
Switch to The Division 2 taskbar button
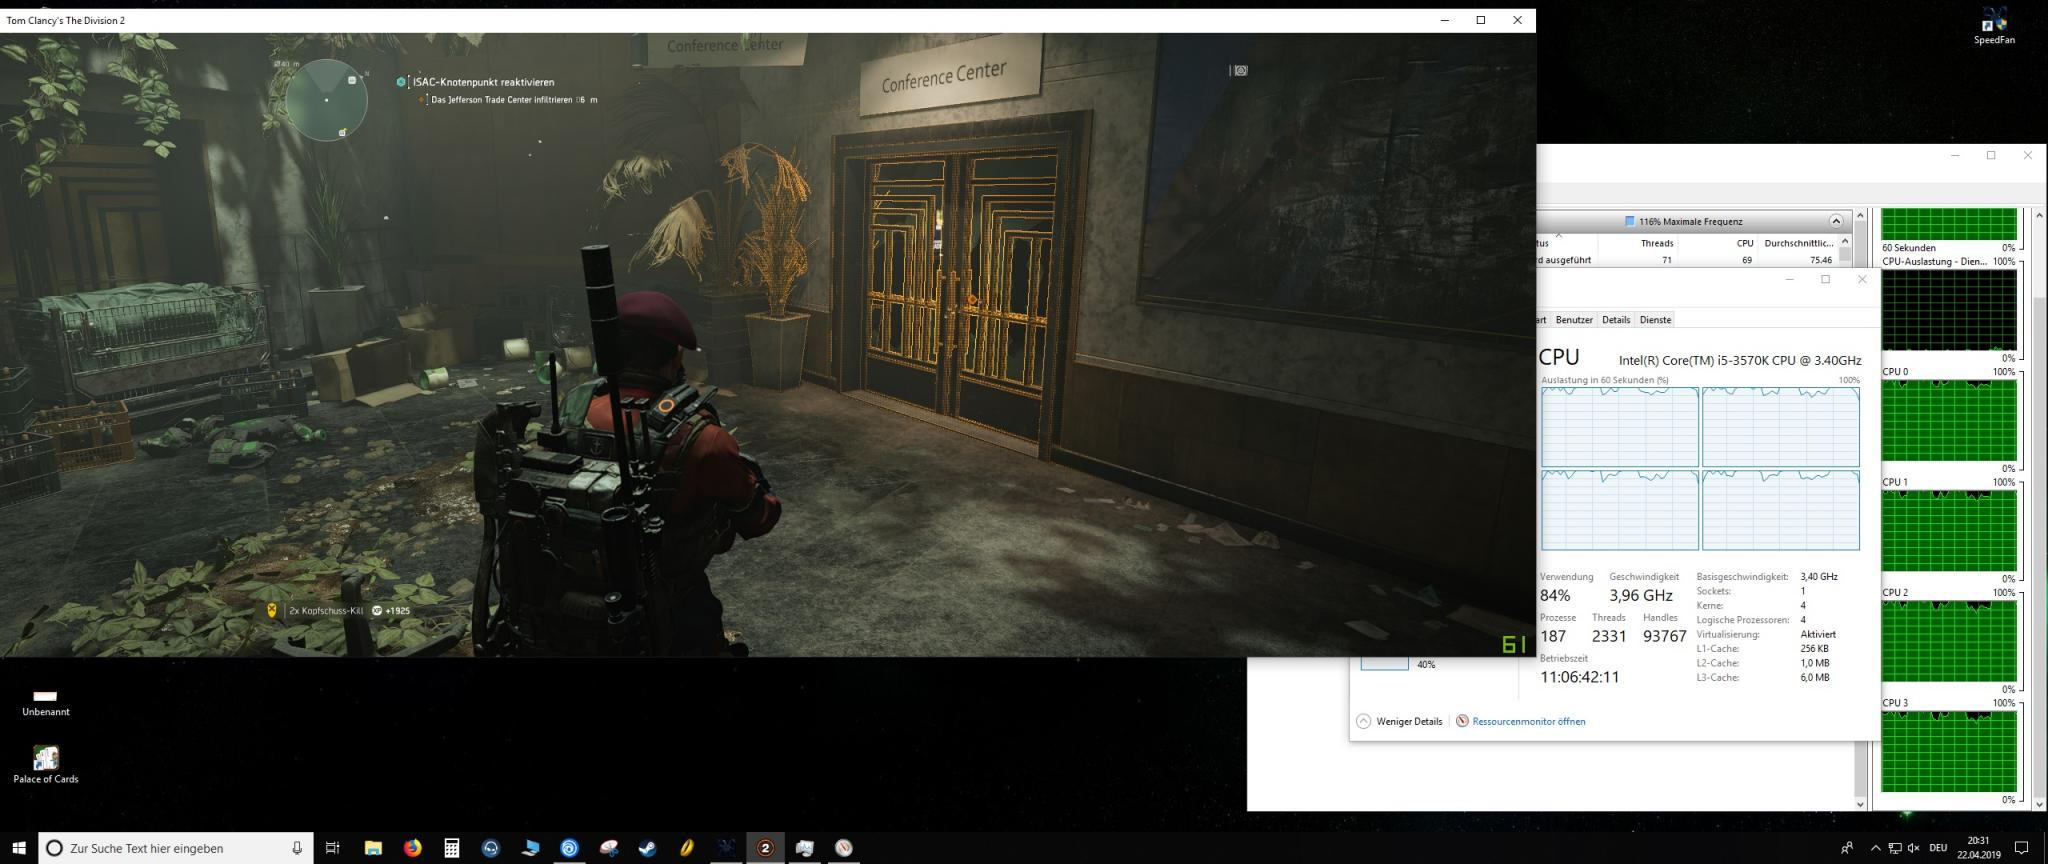tap(766, 848)
